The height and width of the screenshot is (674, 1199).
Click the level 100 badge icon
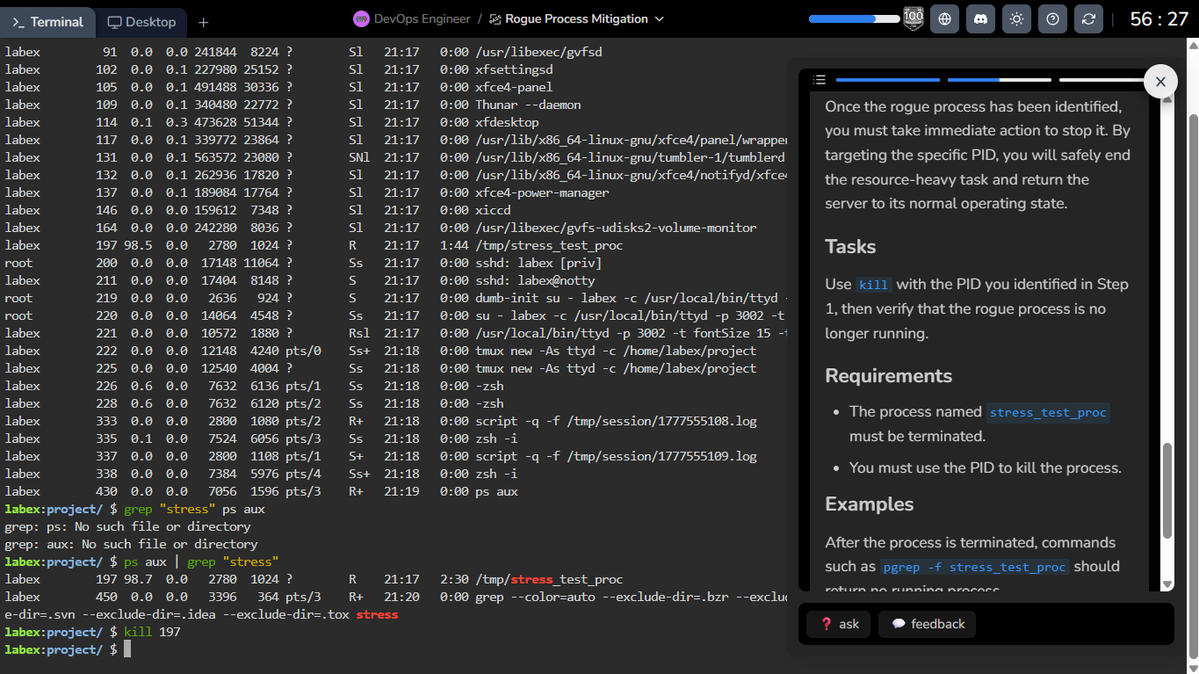tap(913, 19)
